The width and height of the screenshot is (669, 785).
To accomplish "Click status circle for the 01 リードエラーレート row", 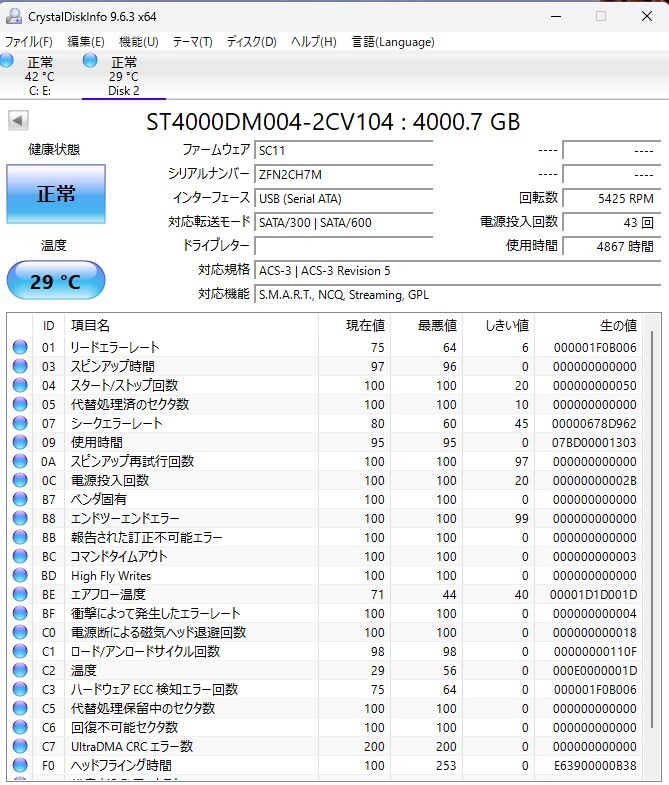I will 20,347.
